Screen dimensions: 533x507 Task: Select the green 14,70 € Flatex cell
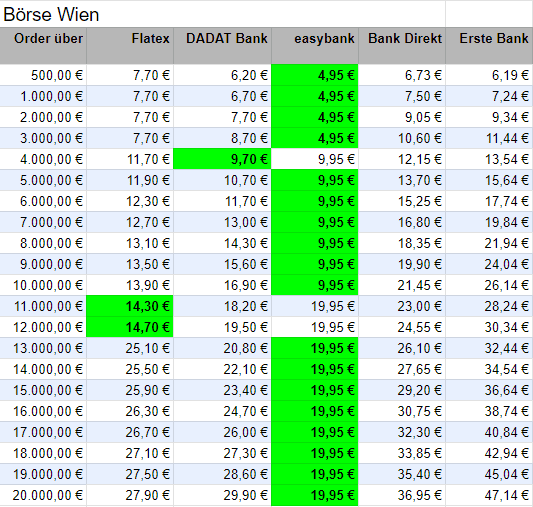tap(130, 327)
